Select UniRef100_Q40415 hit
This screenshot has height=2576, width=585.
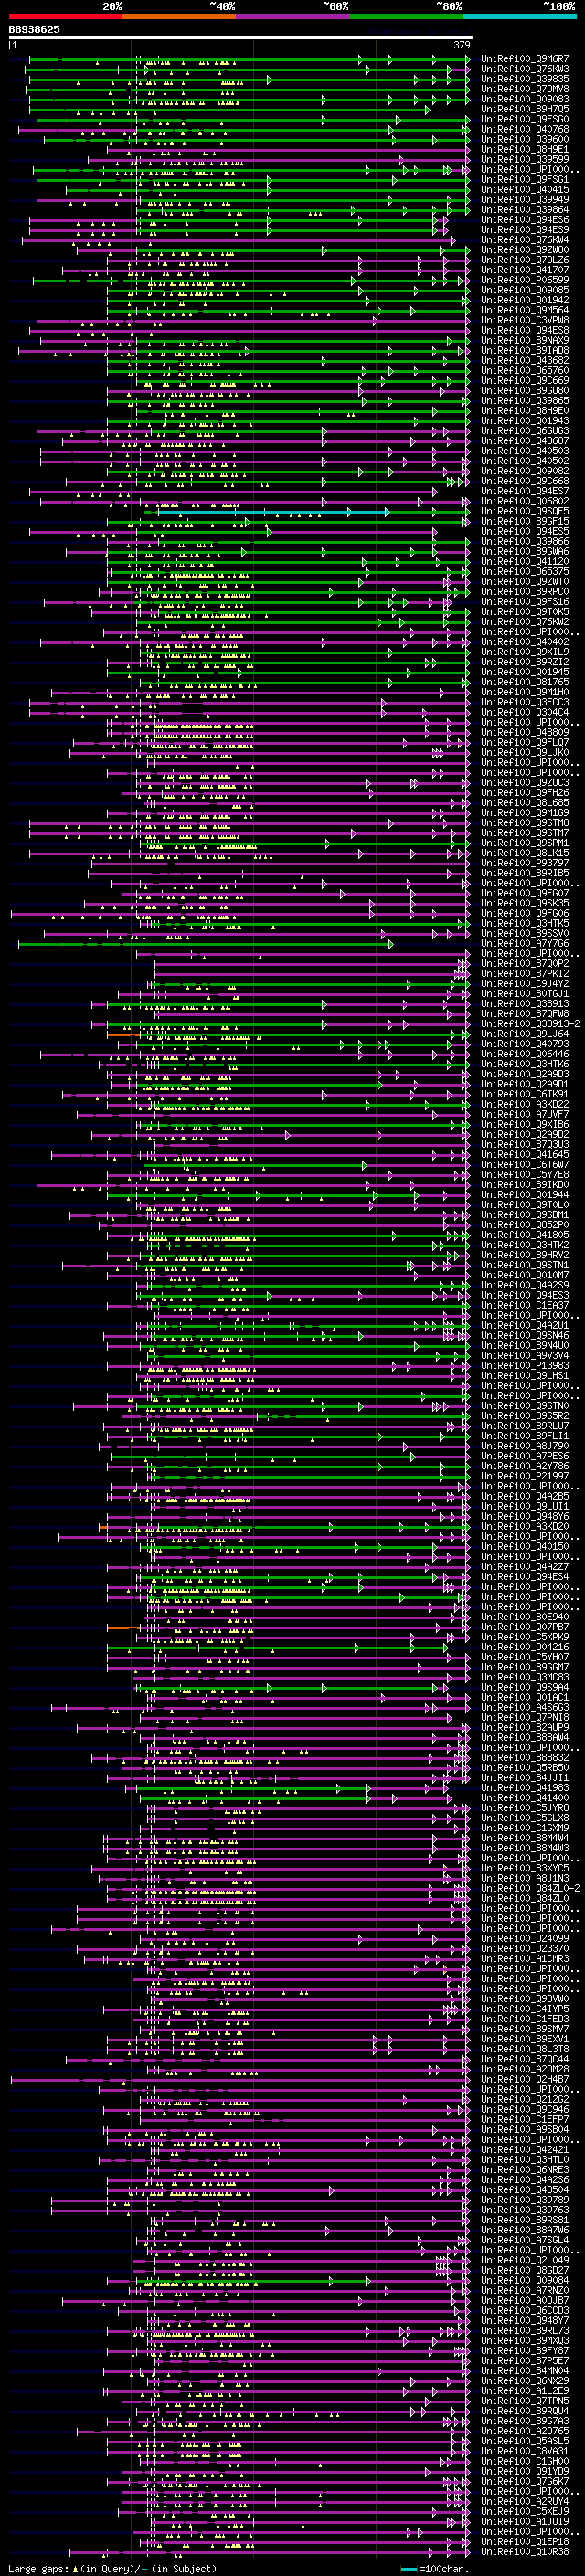(525, 189)
